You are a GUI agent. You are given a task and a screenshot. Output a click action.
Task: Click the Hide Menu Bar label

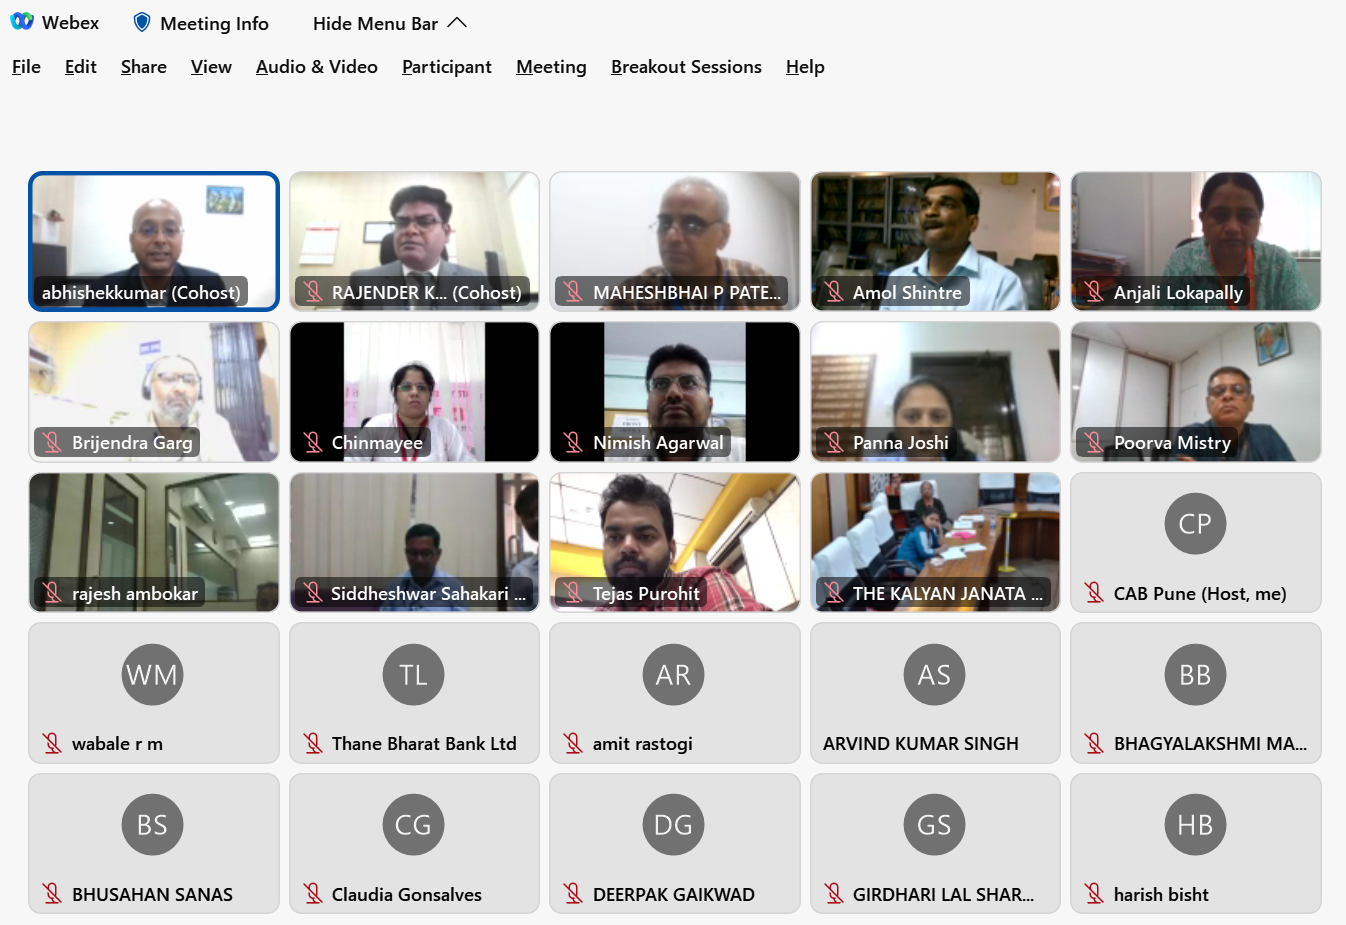[x=375, y=23]
